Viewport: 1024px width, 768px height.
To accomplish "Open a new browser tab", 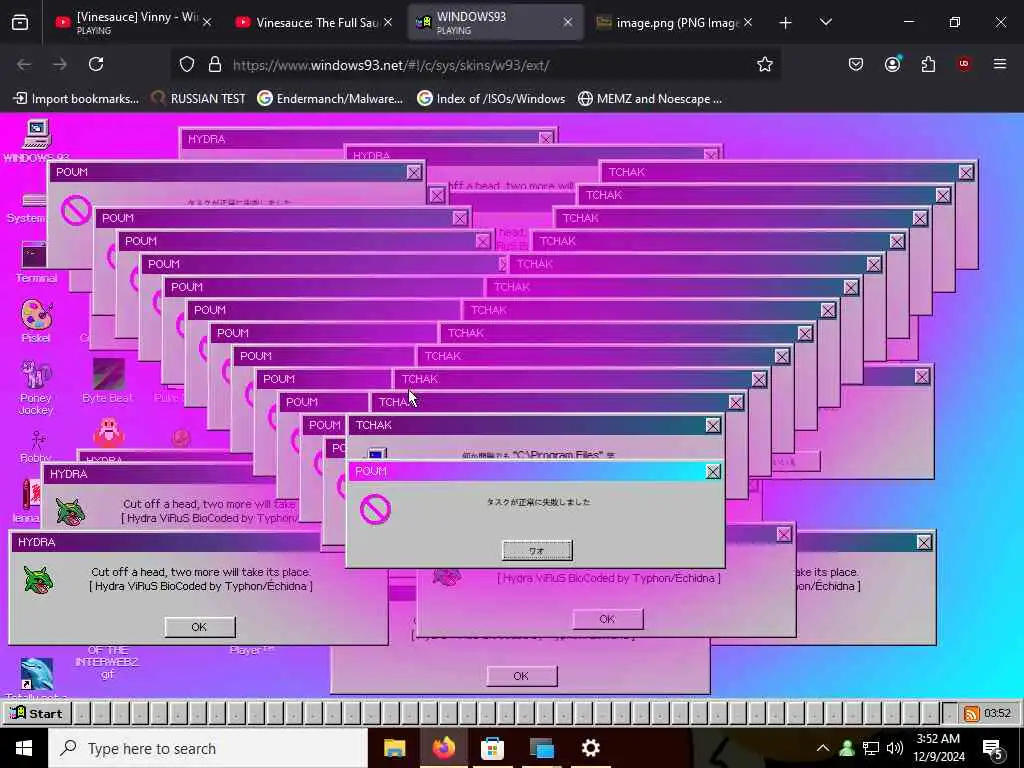I will pos(786,23).
